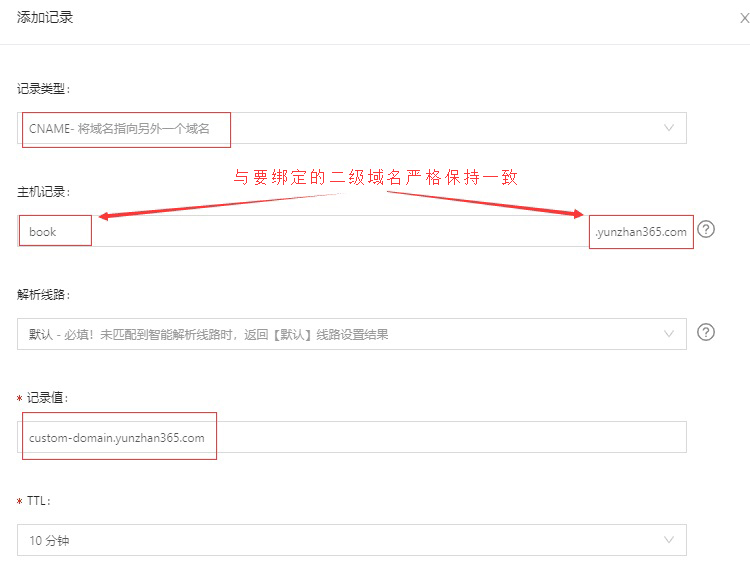Click the help icon beside 主机记录 field

(706, 229)
